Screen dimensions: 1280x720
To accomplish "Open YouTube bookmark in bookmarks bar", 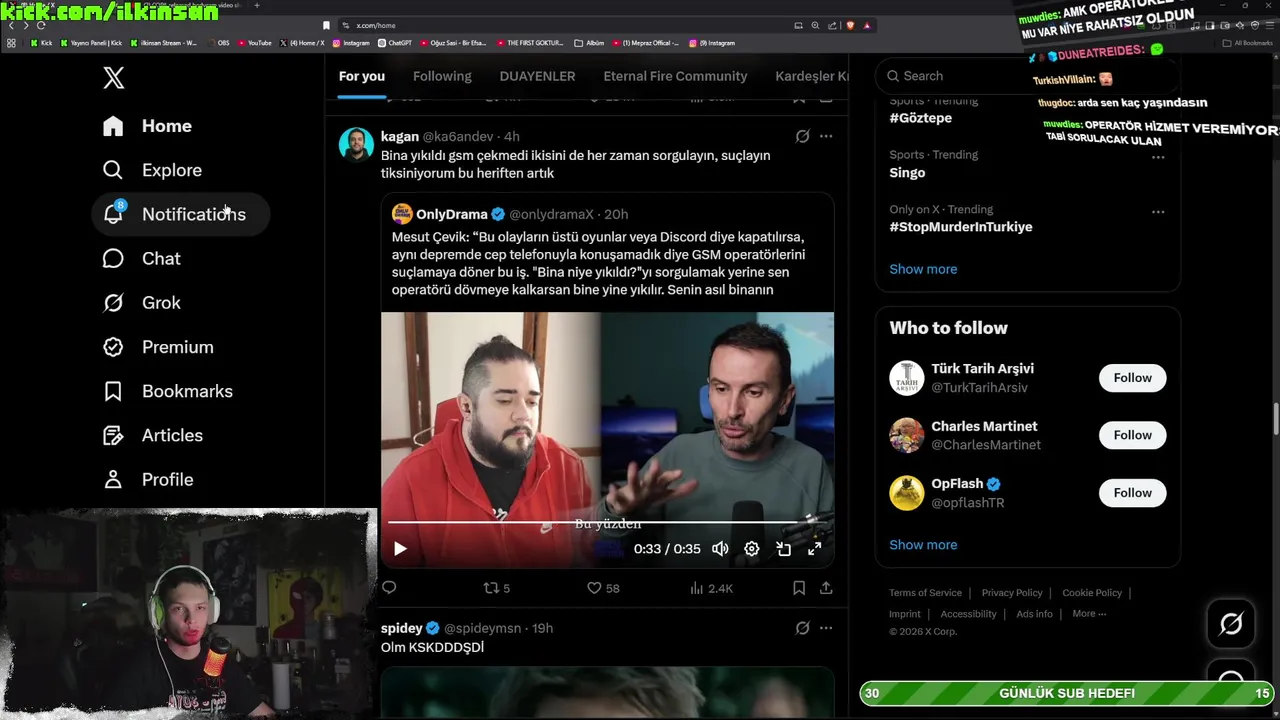I will [x=254, y=43].
